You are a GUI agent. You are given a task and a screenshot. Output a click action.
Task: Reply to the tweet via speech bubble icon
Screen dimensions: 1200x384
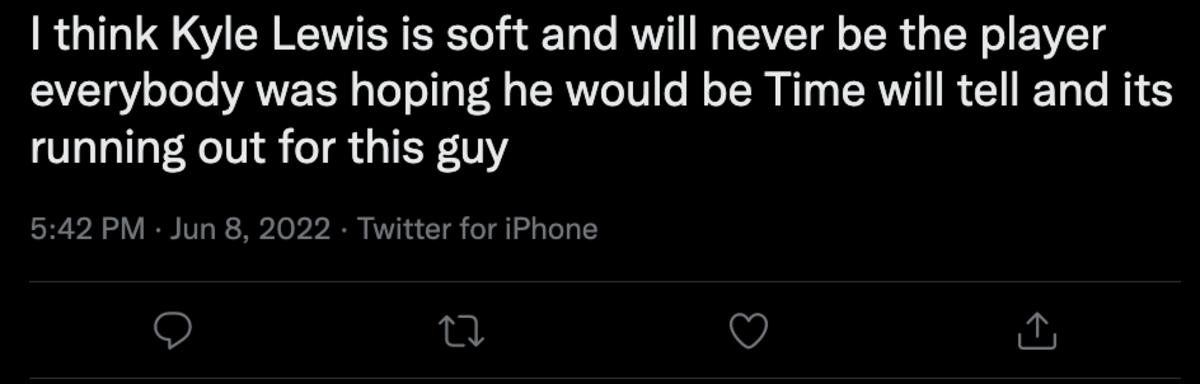pos(171,331)
